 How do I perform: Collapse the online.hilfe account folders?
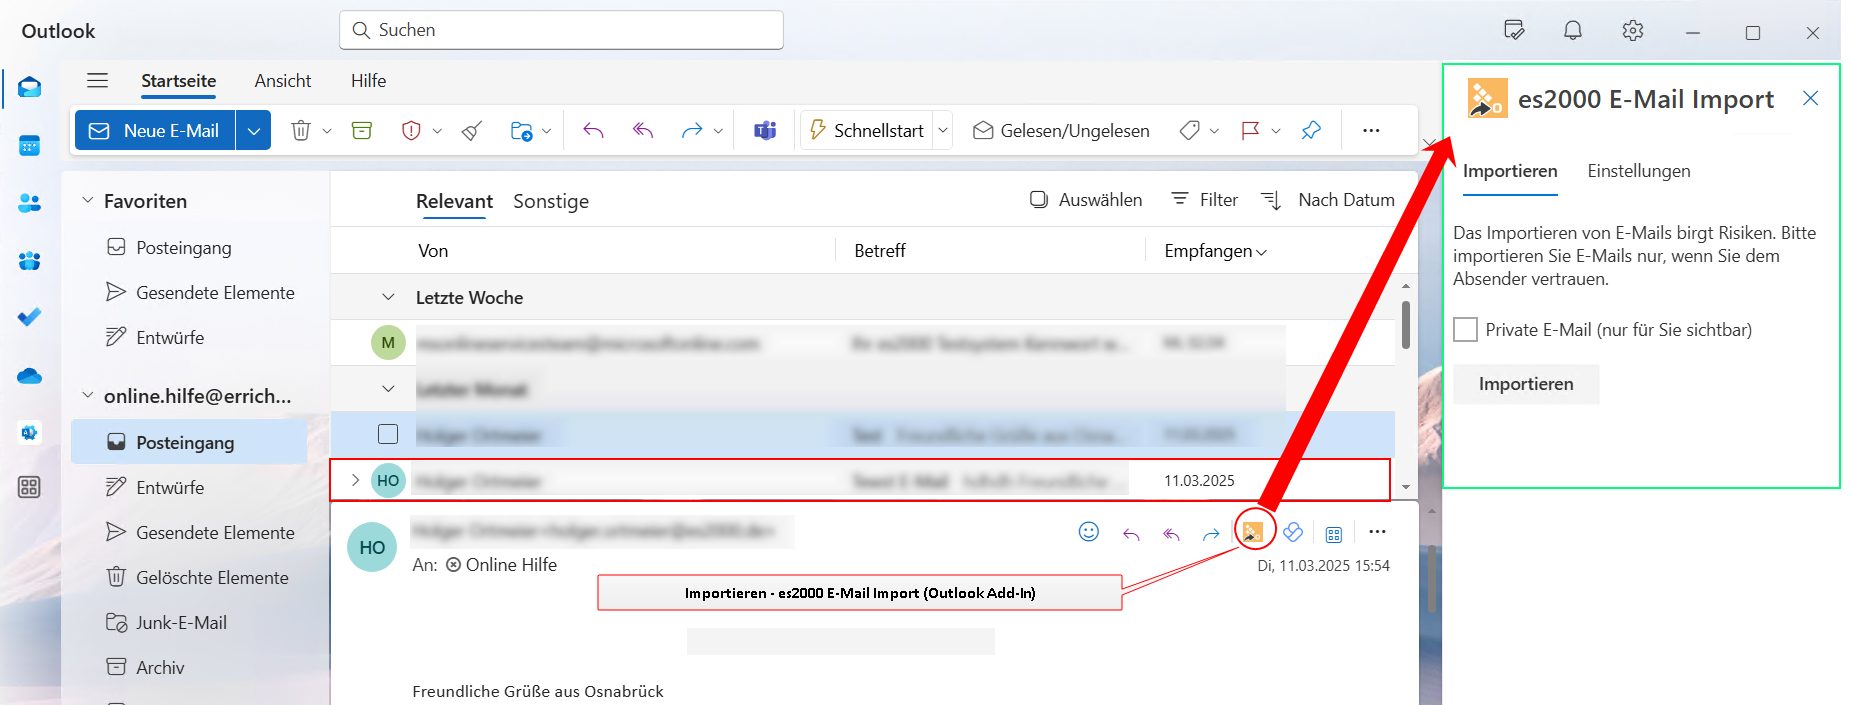(x=87, y=395)
